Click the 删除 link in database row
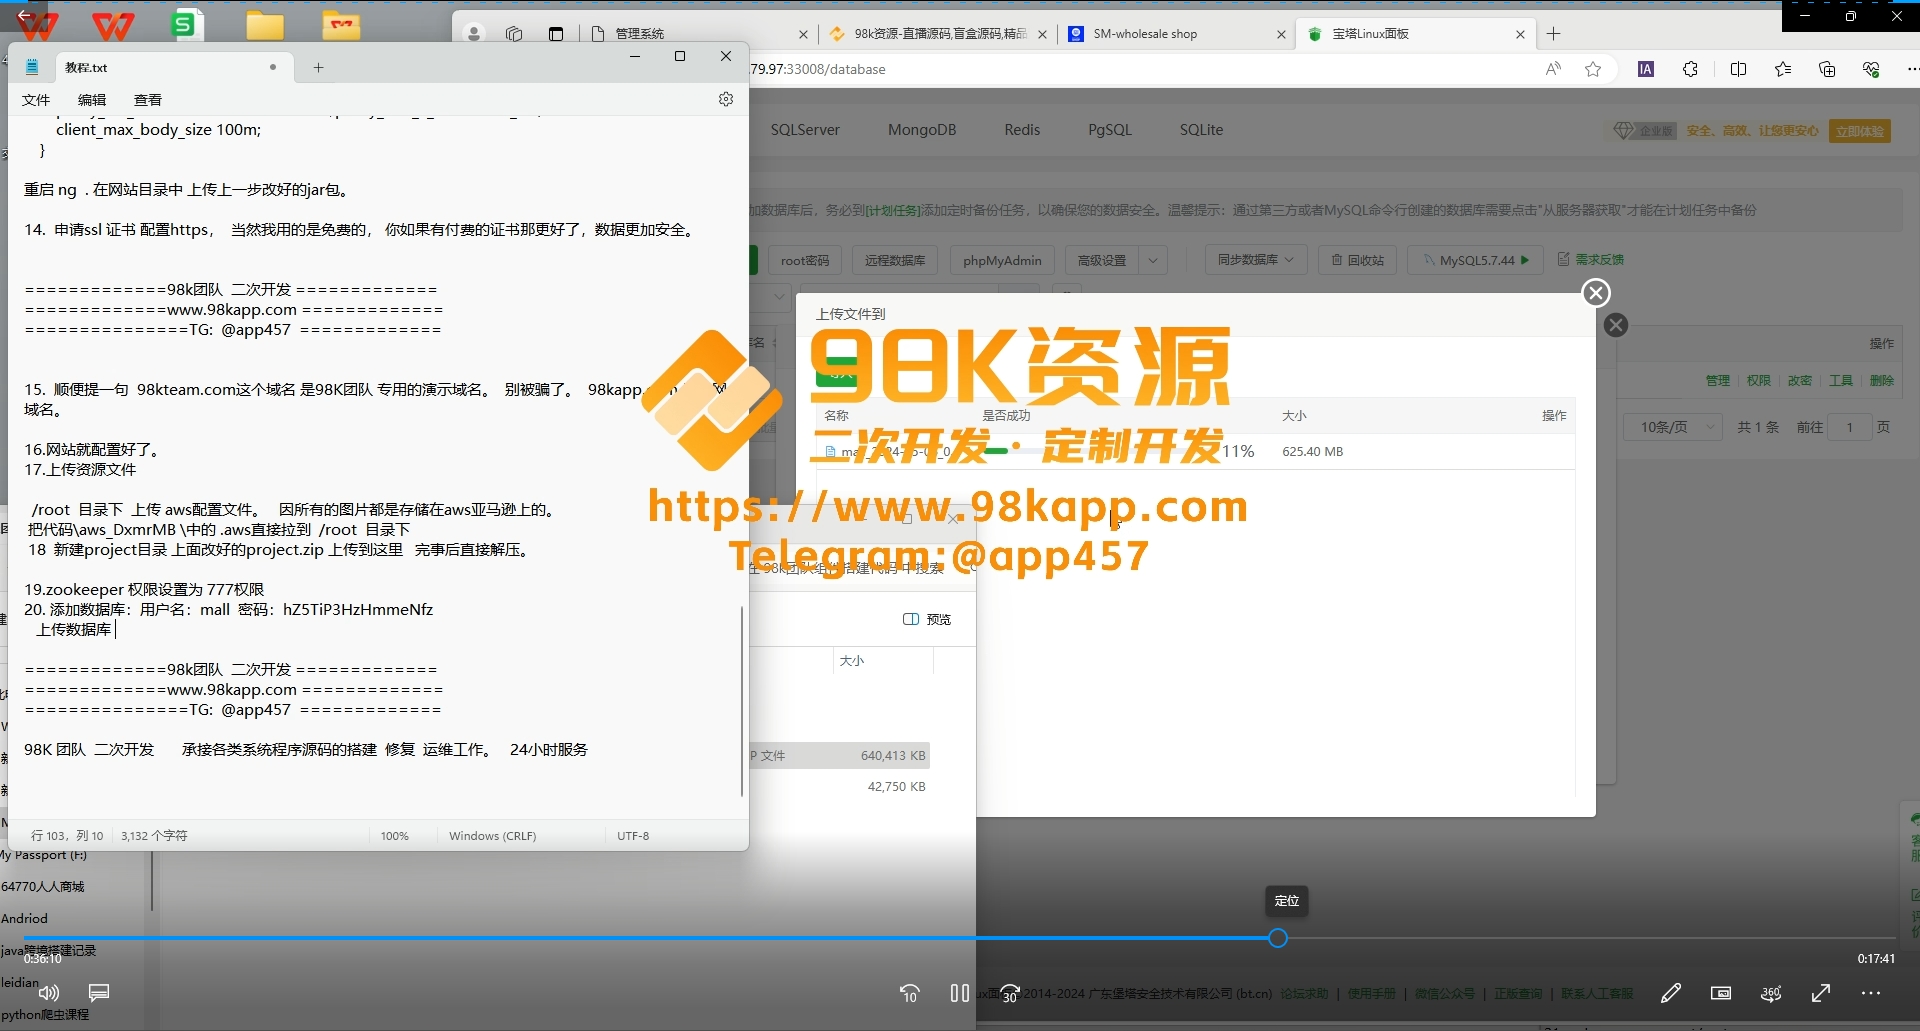 [1882, 381]
